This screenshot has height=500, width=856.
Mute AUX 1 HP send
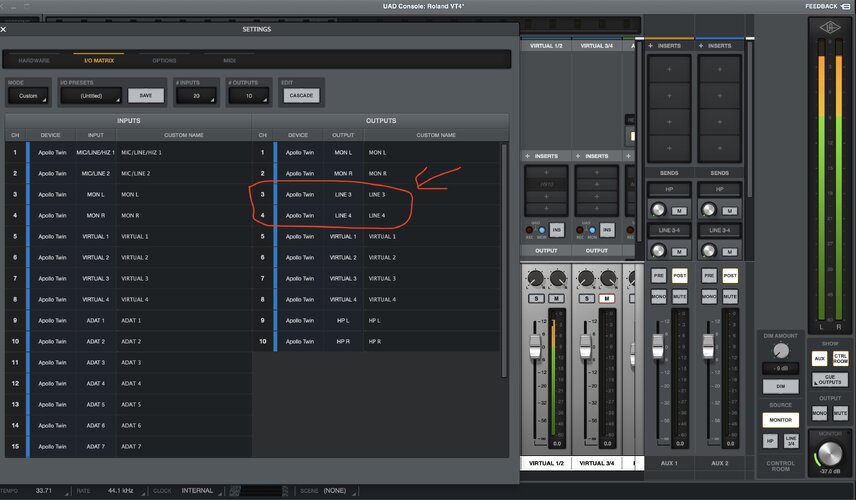pyautogui.click(x=679, y=211)
